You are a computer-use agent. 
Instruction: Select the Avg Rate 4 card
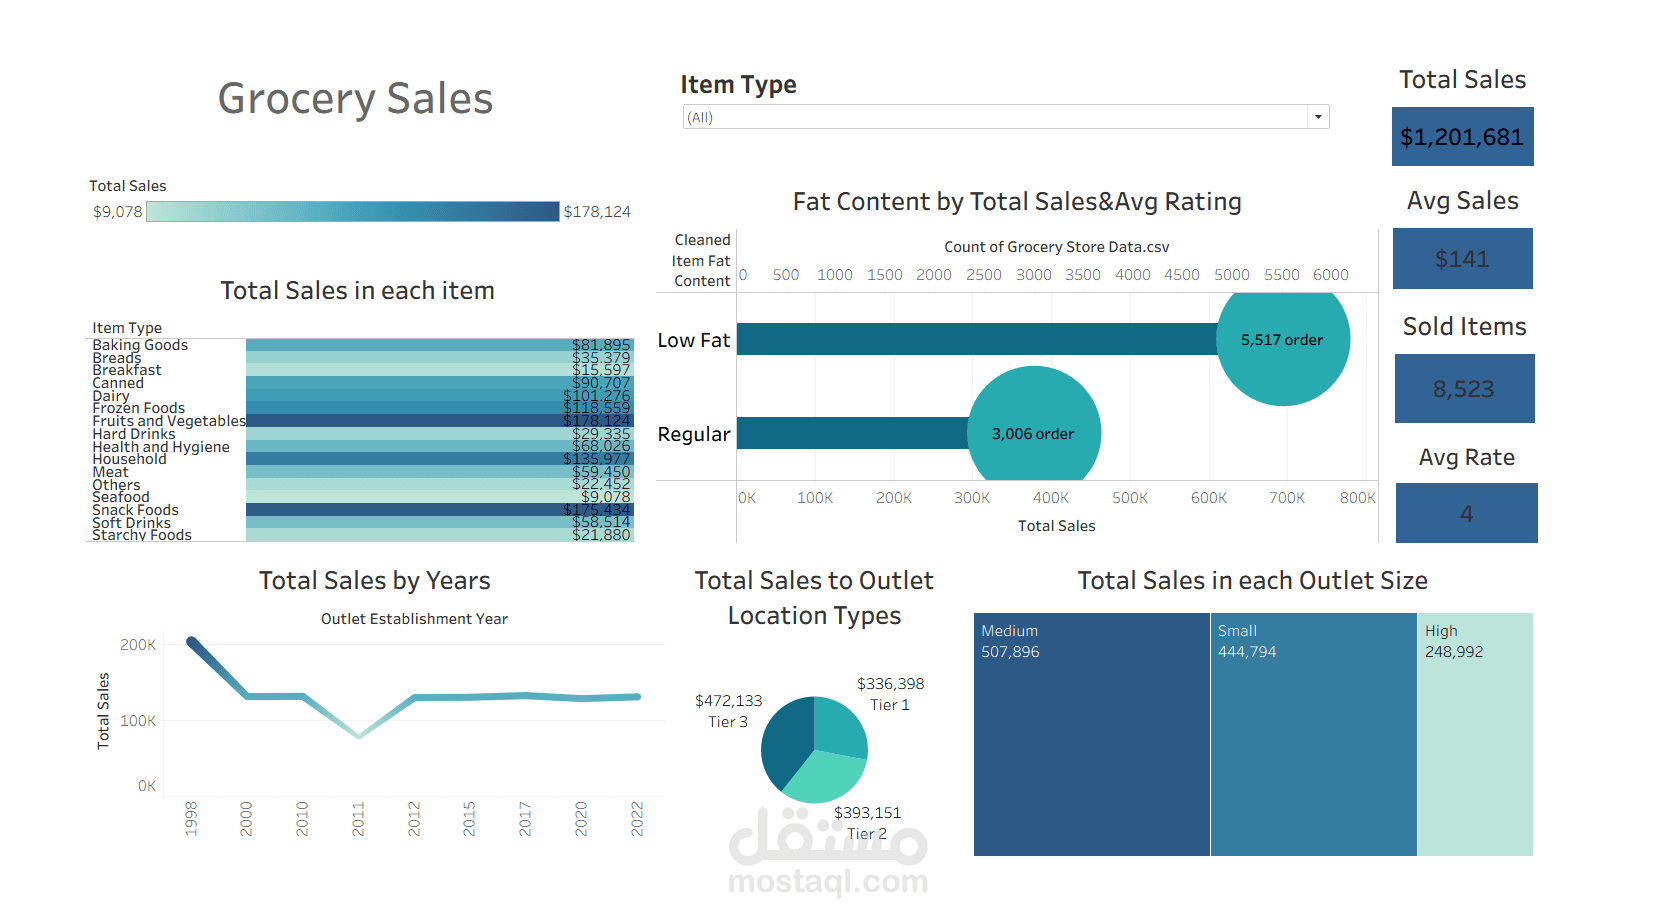click(1466, 513)
